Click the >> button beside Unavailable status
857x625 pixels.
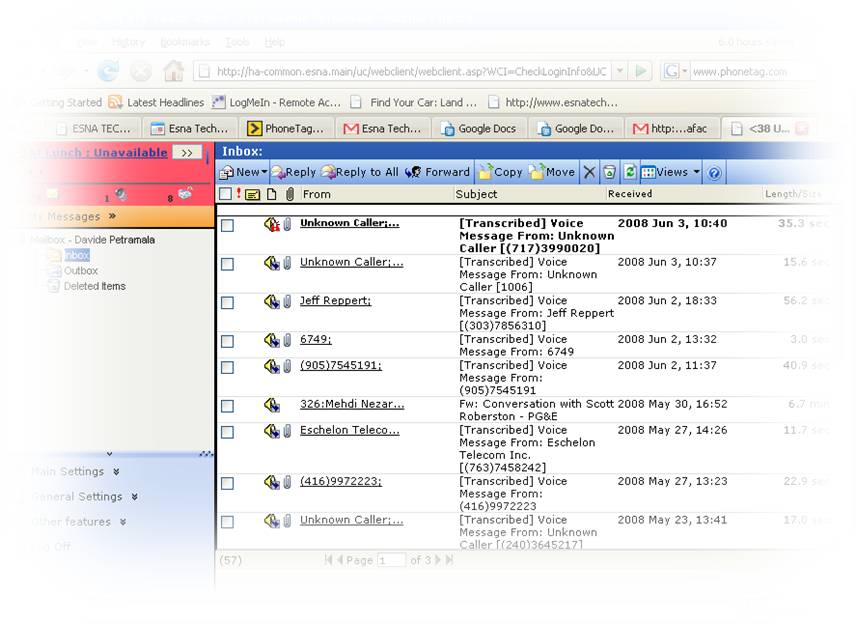click(x=187, y=152)
